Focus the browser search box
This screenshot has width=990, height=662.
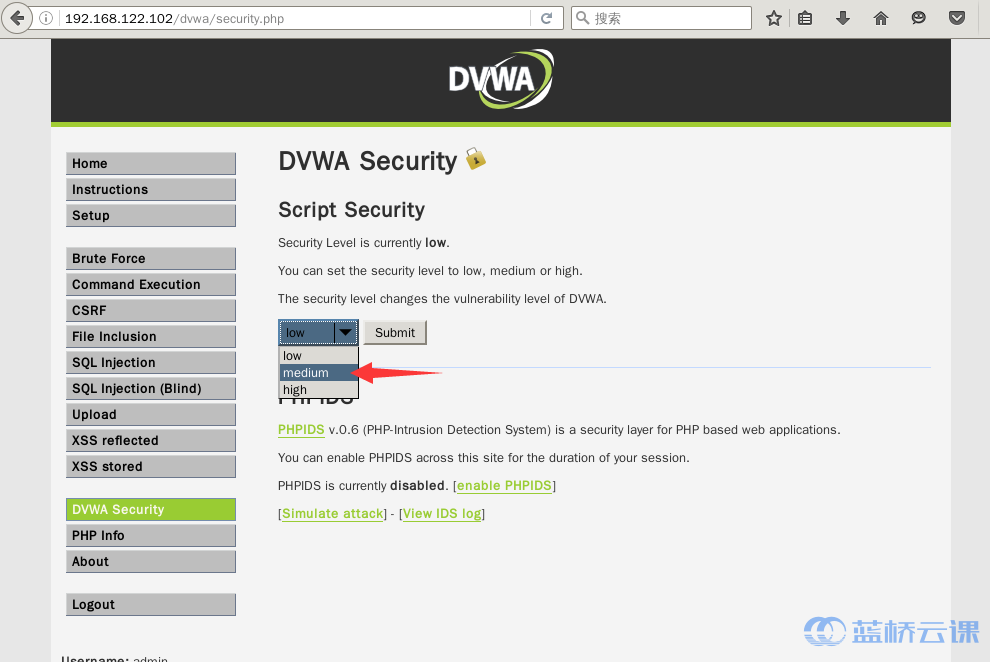click(x=661, y=18)
